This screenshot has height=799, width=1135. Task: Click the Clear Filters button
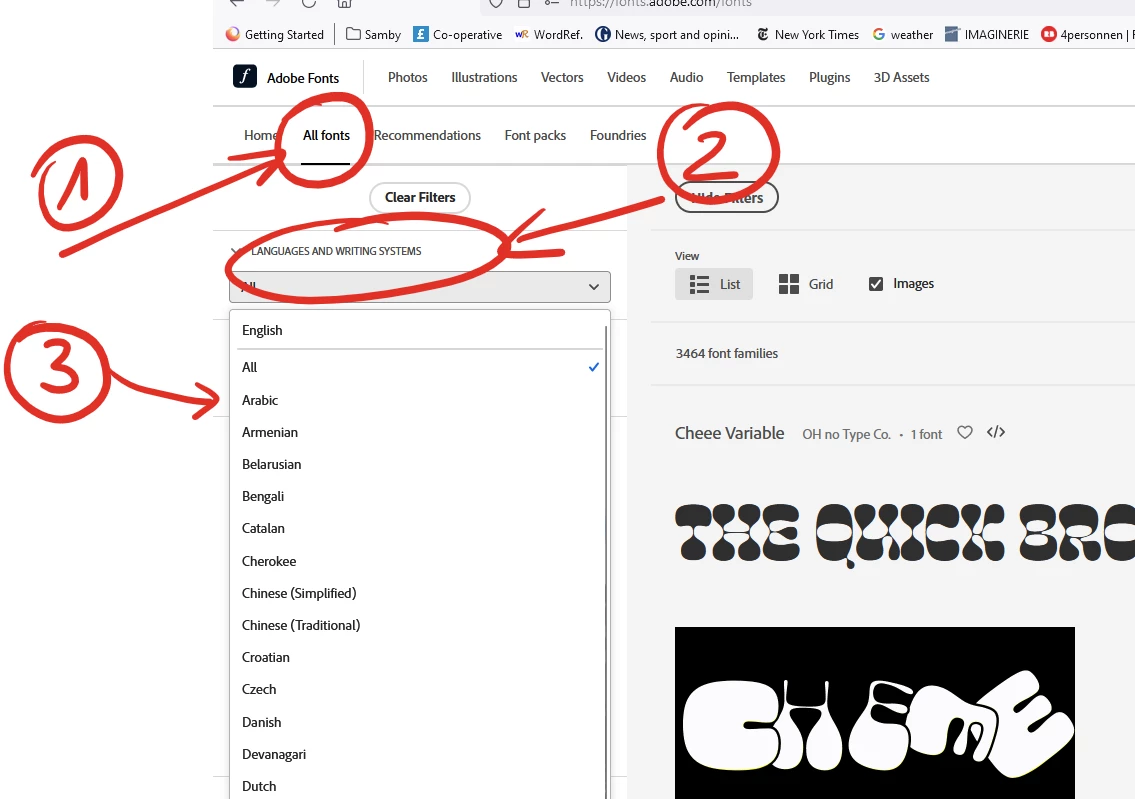click(420, 198)
